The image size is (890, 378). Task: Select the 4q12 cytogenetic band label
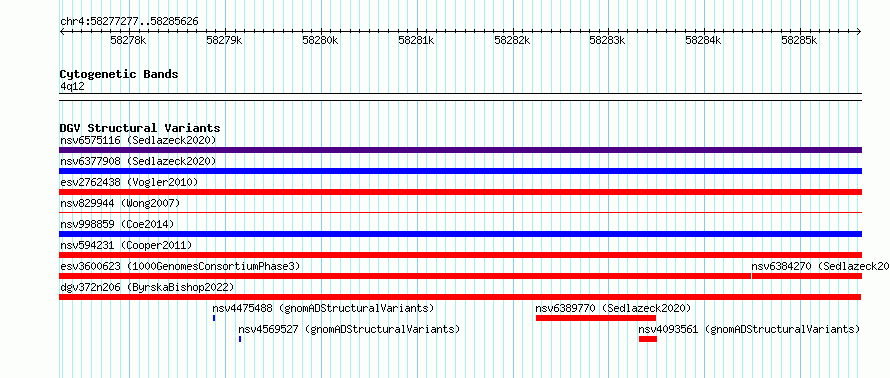pyautogui.click(x=72, y=86)
